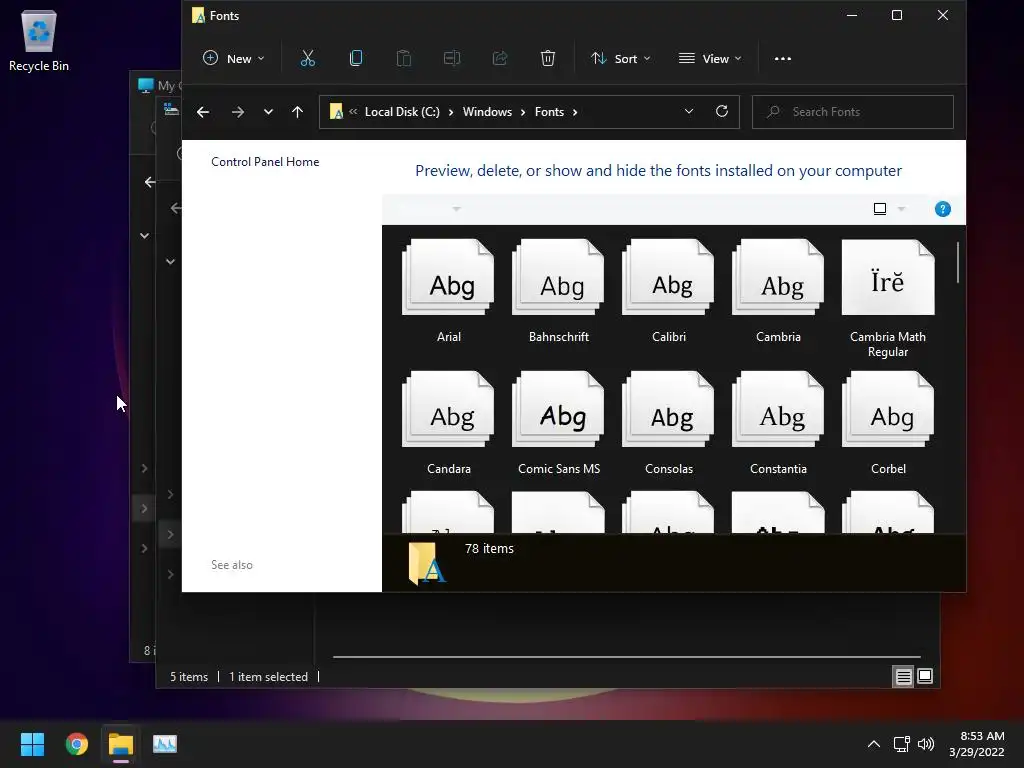Open the Recycle Bin on desktop

click(x=39, y=40)
